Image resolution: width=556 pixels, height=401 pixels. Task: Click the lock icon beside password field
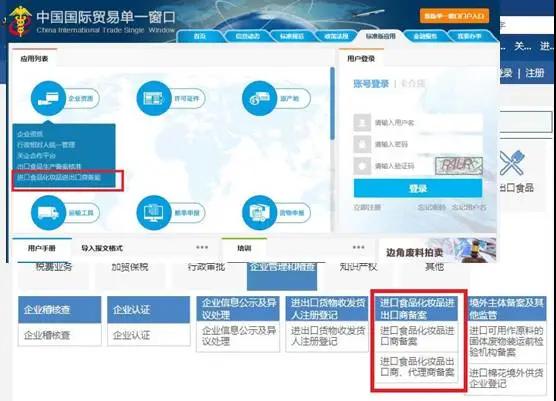coord(362,144)
